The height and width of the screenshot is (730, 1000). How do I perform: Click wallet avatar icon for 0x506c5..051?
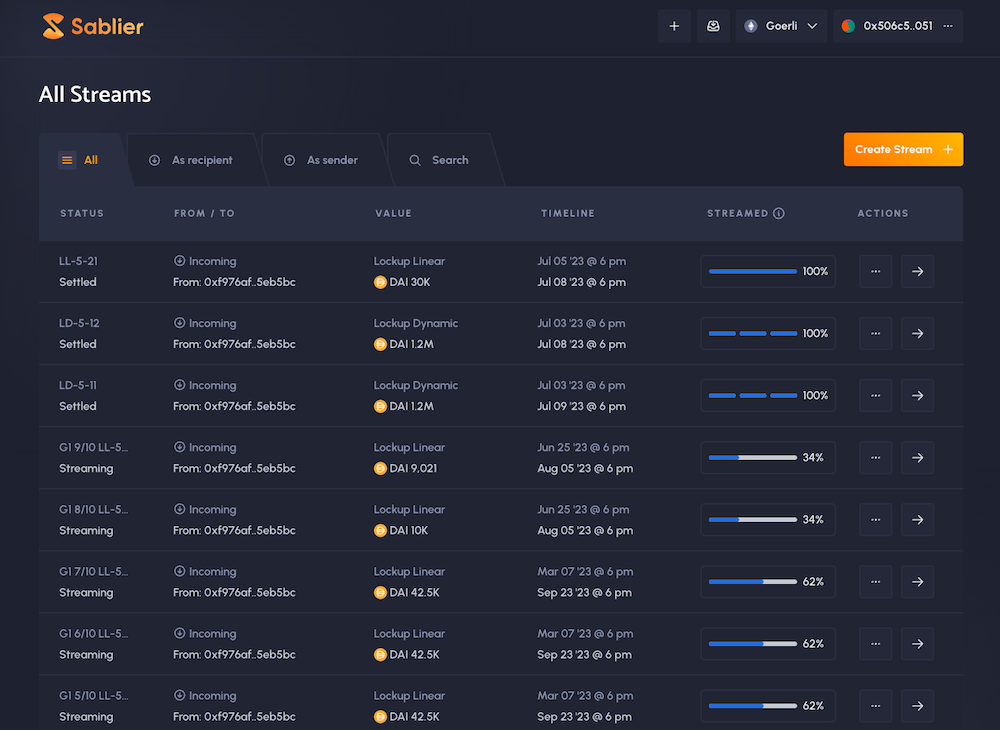(x=848, y=26)
